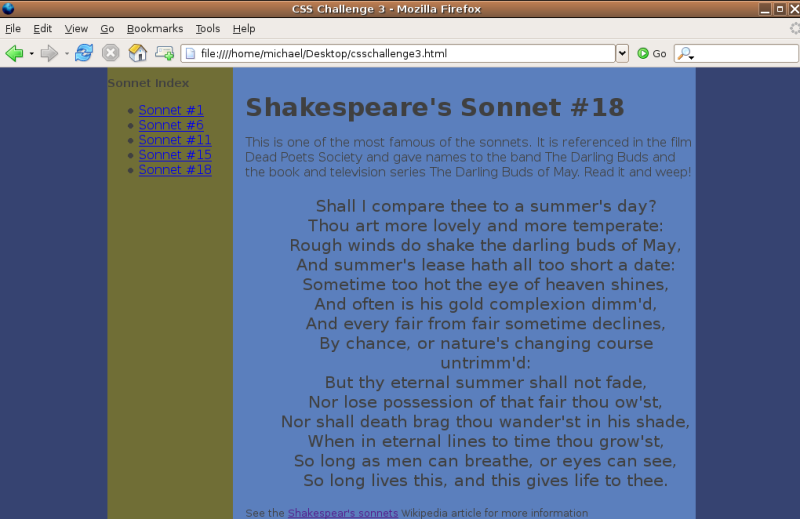The image size is (800, 519).
Task: Click the green Go button
Action: 652,54
